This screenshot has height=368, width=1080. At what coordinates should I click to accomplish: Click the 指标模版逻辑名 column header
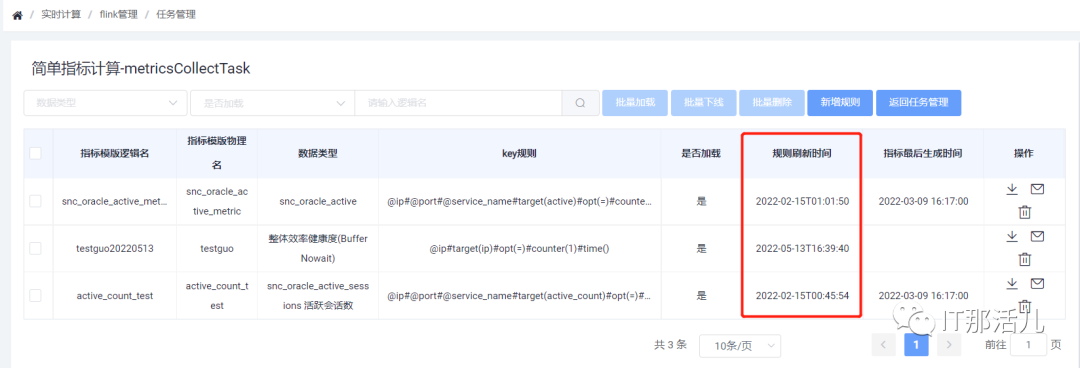(115, 154)
